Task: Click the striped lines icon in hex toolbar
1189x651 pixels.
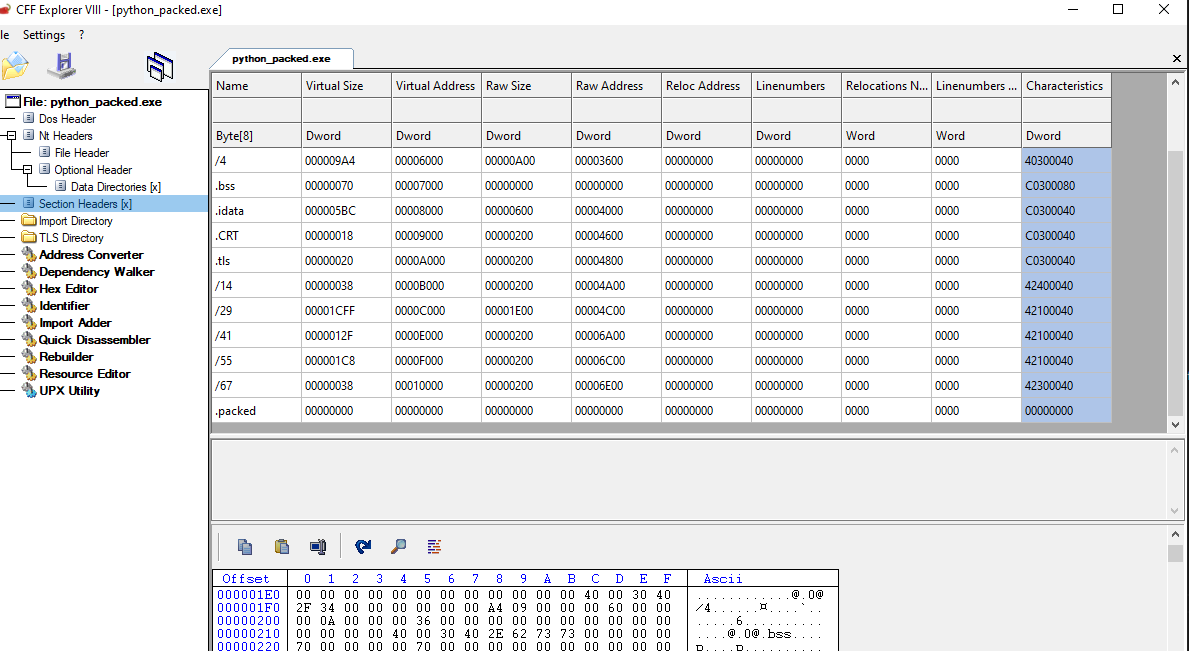Action: pos(434,546)
